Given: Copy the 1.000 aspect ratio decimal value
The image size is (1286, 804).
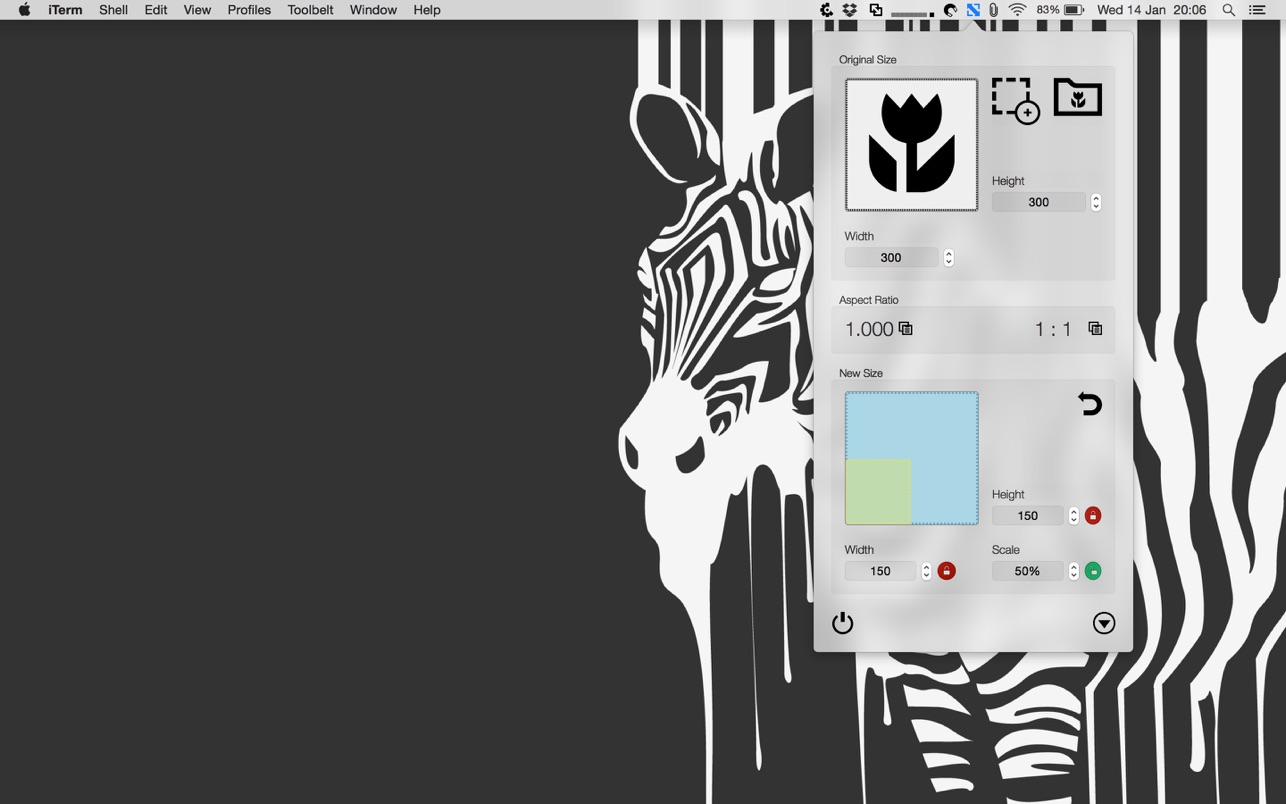Looking at the screenshot, I should tap(906, 329).
